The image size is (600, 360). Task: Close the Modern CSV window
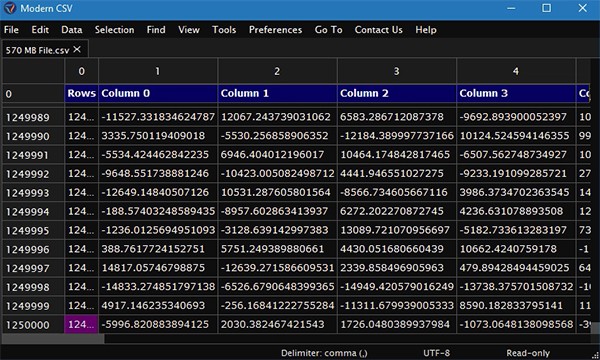coord(582,8)
